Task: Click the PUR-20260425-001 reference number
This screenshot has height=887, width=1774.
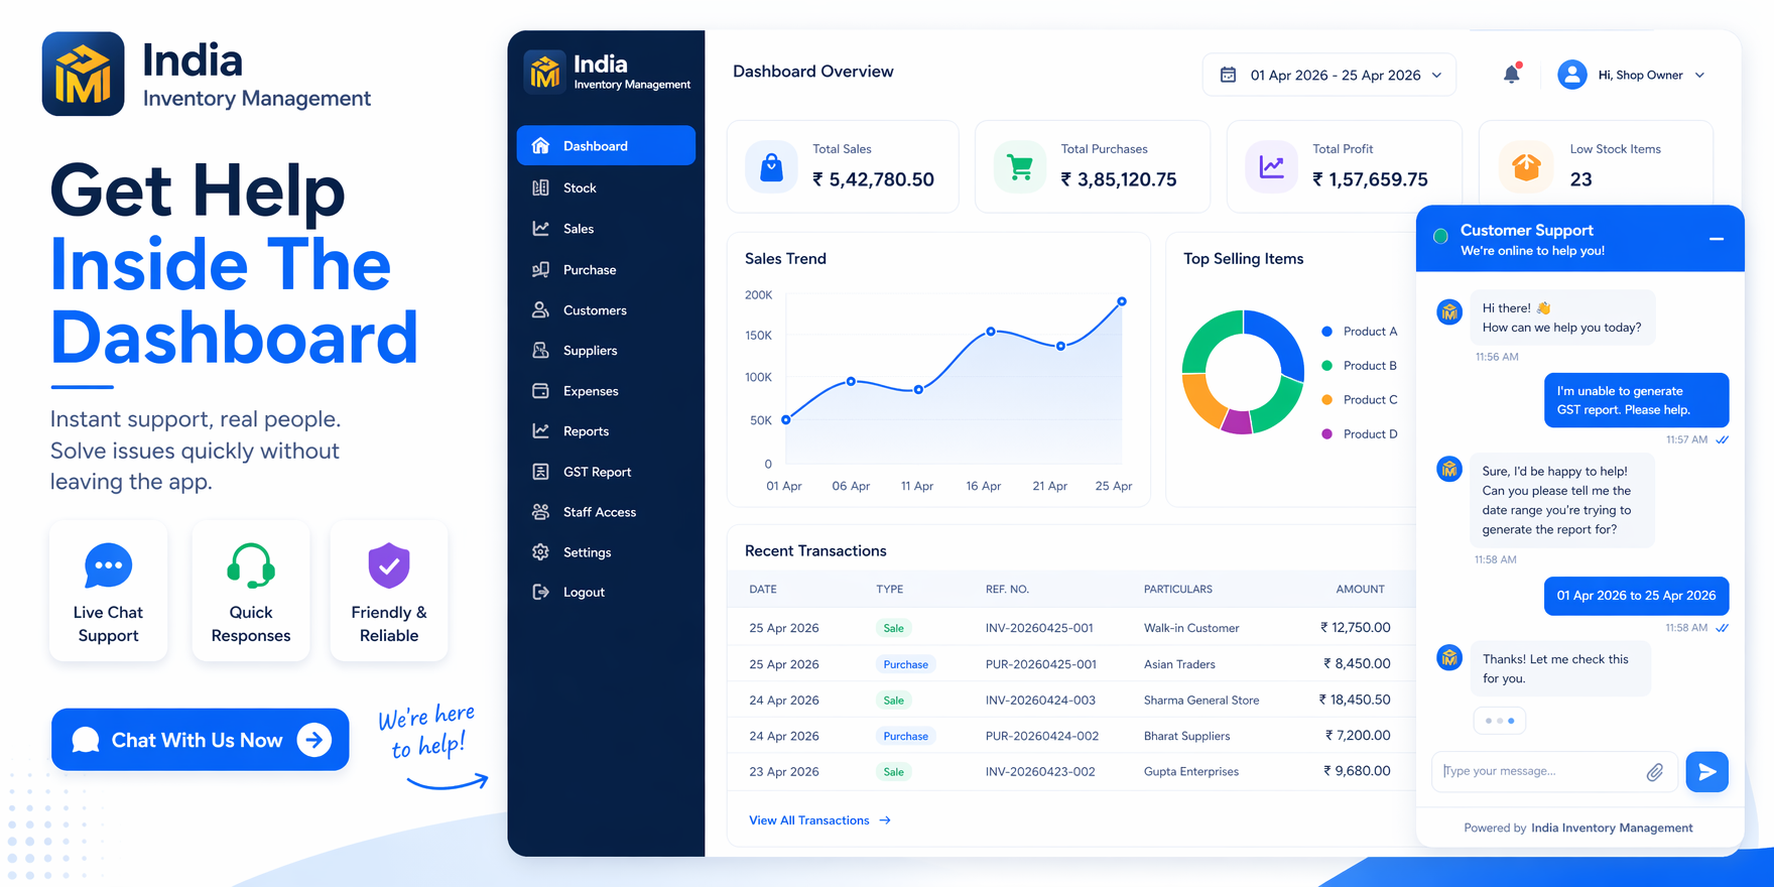Action: (x=1041, y=664)
